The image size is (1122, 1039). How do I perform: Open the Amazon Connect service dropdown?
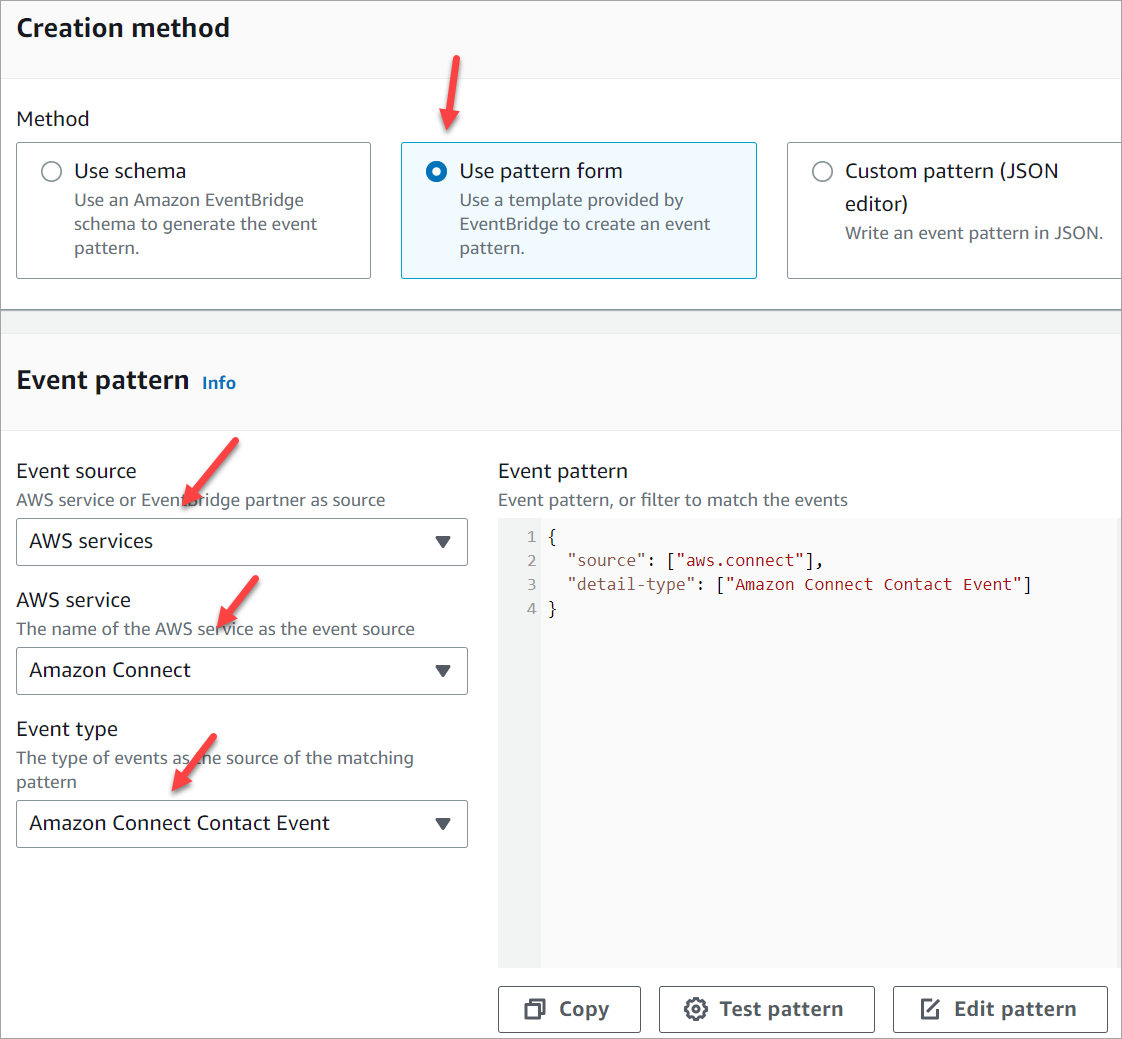242,671
